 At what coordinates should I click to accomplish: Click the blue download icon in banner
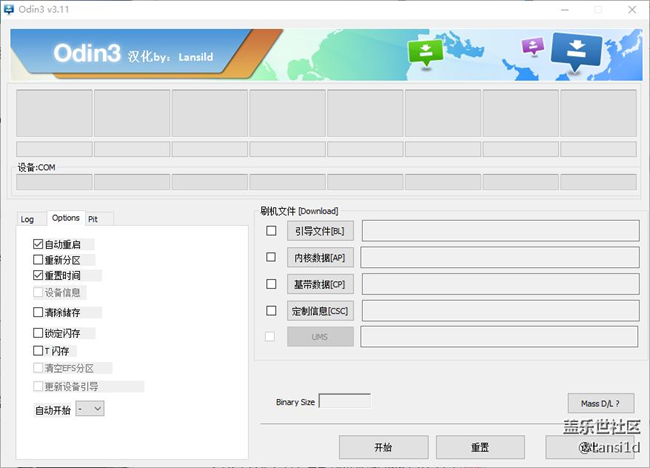576,51
